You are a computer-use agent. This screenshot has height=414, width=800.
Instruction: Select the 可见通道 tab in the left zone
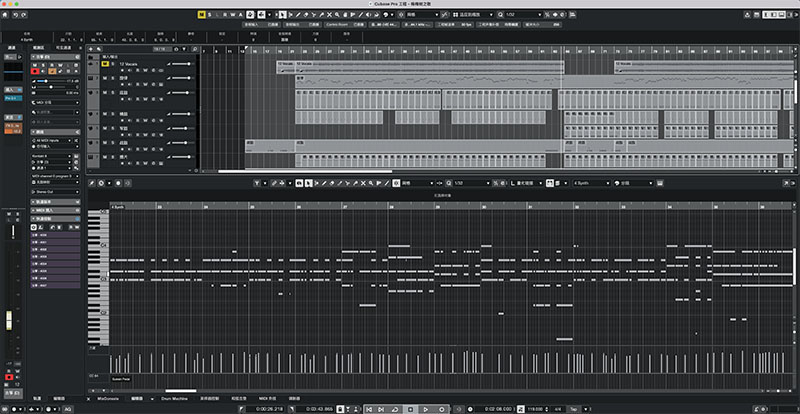[x=64, y=48]
